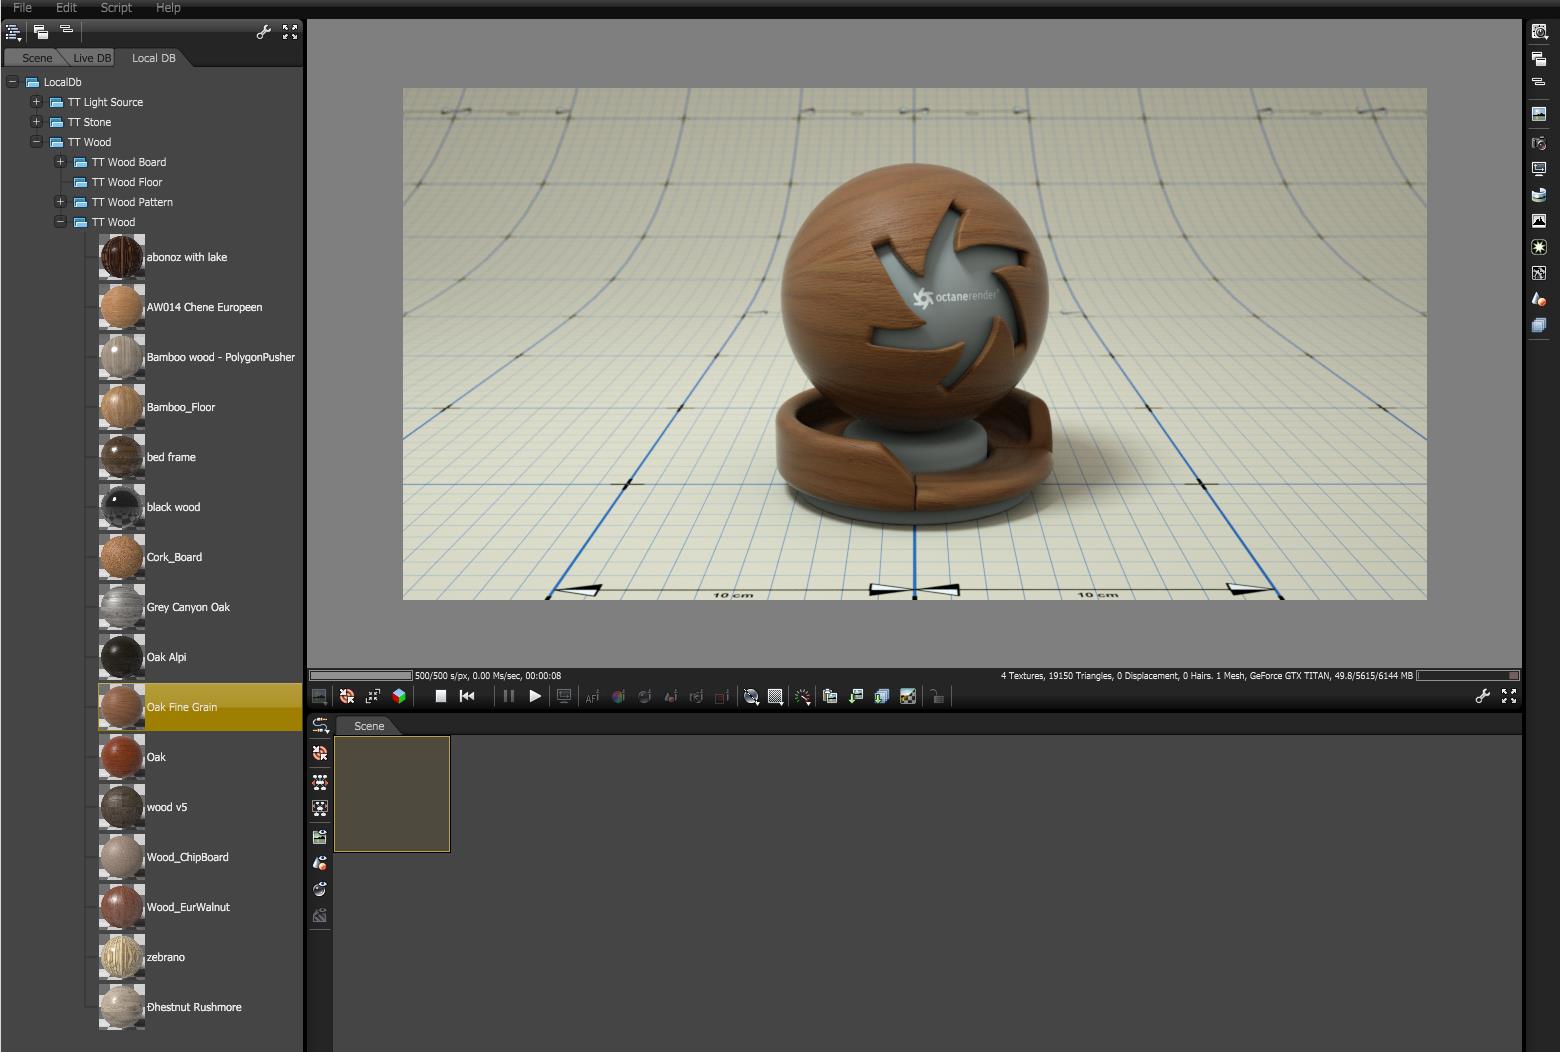The width and height of the screenshot is (1560, 1052).
Task: Toggle the material picker icon
Action: coord(645,696)
